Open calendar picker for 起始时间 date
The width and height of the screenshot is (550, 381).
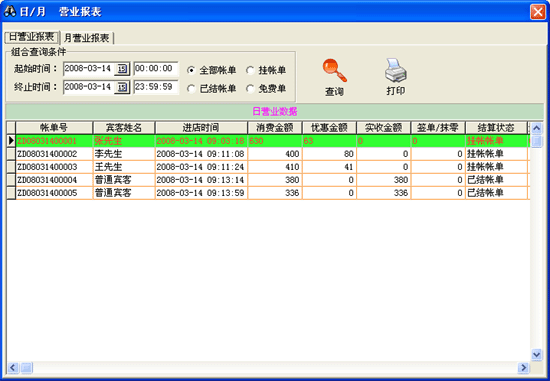[x=122, y=69]
